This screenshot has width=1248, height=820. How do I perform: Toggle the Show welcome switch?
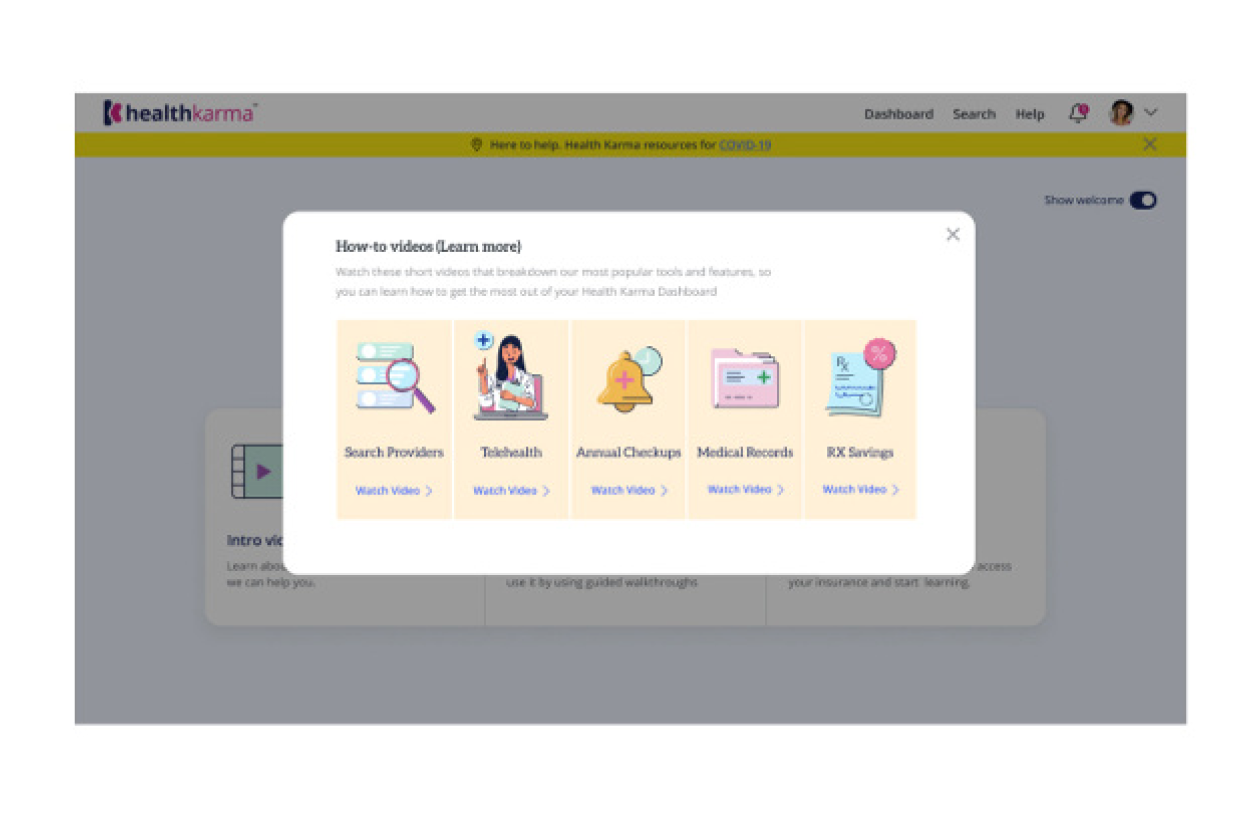click(x=1143, y=200)
